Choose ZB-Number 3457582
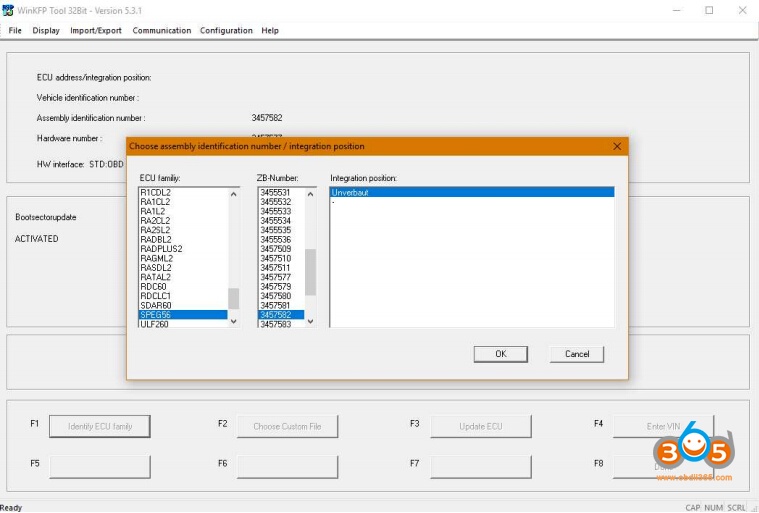 click(x=278, y=315)
